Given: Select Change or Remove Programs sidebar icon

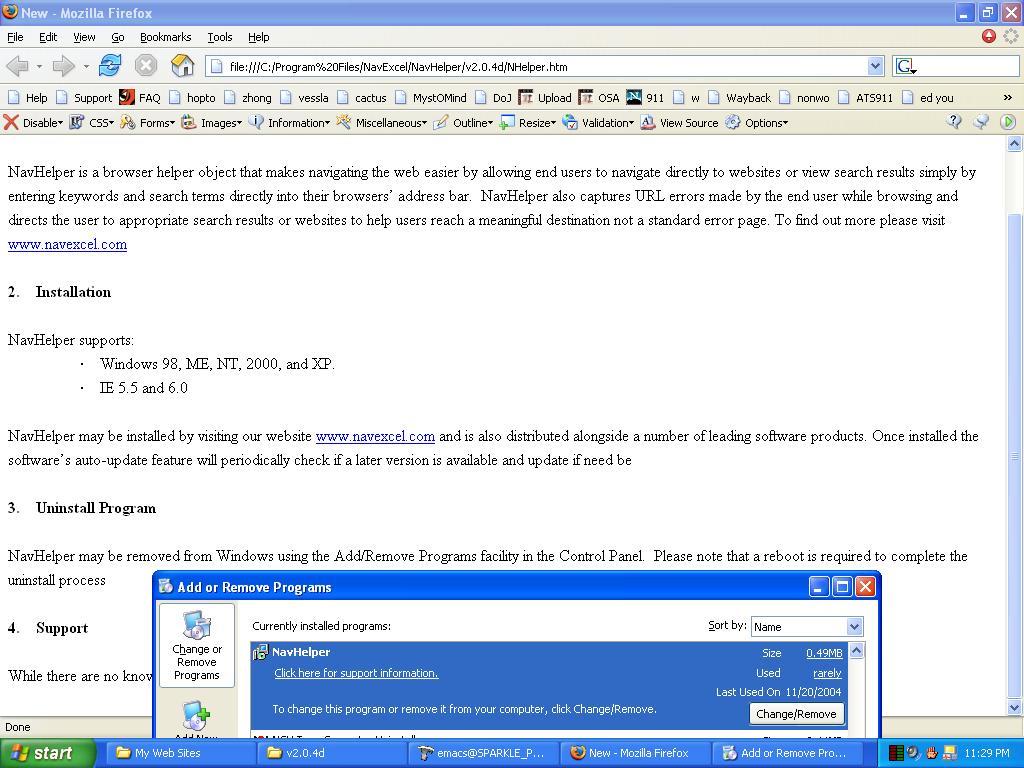Looking at the screenshot, I should point(197,645).
